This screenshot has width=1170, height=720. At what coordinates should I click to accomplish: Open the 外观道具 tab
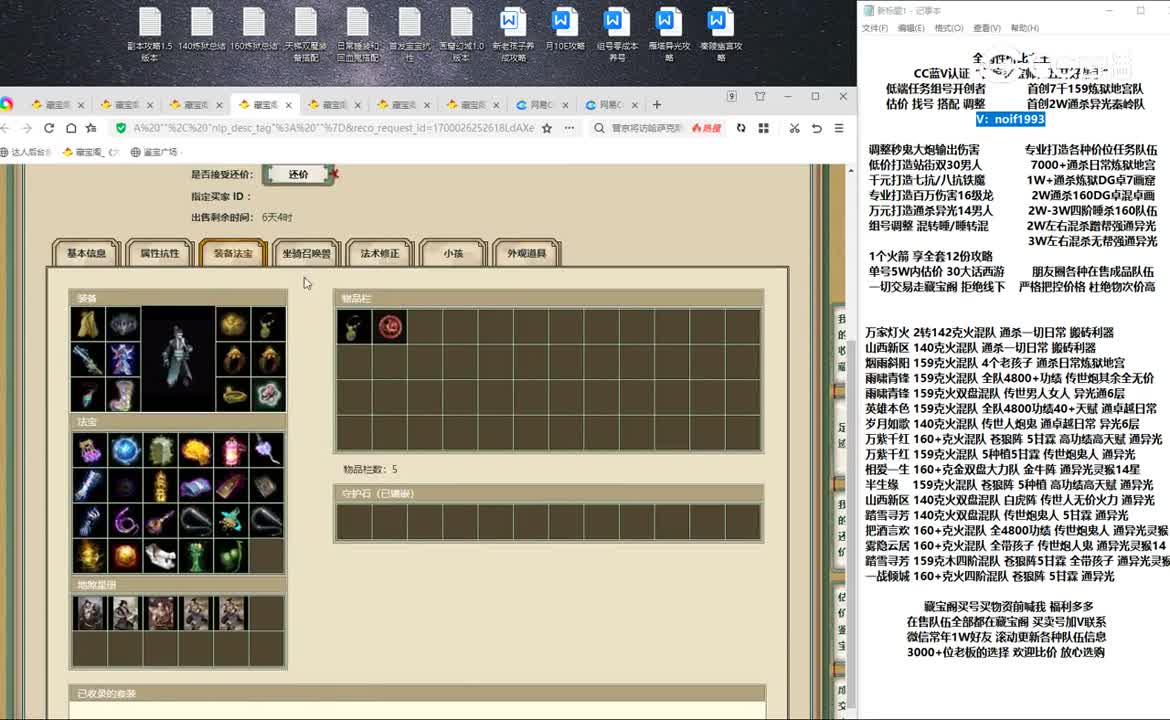coord(526,253)
